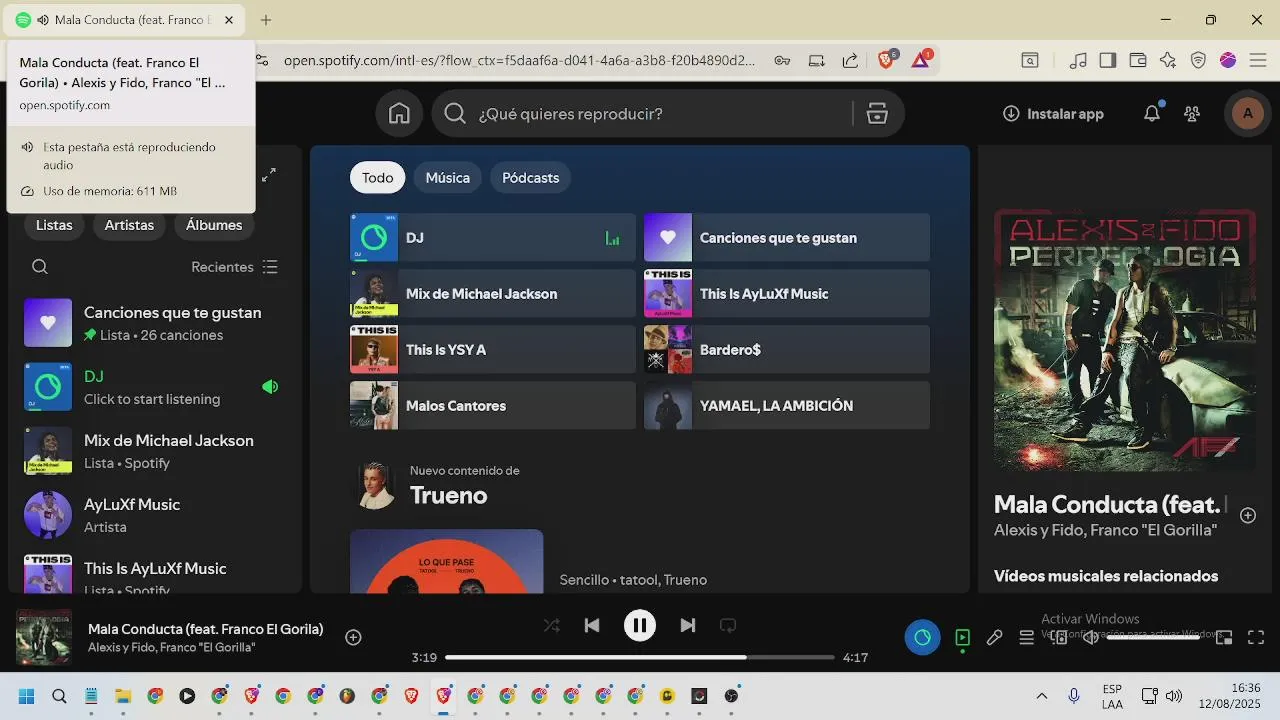Open DJ item in library sidebar
Image resolution: width=1280 pixels, height=720 pixels.
pos(155,387)
